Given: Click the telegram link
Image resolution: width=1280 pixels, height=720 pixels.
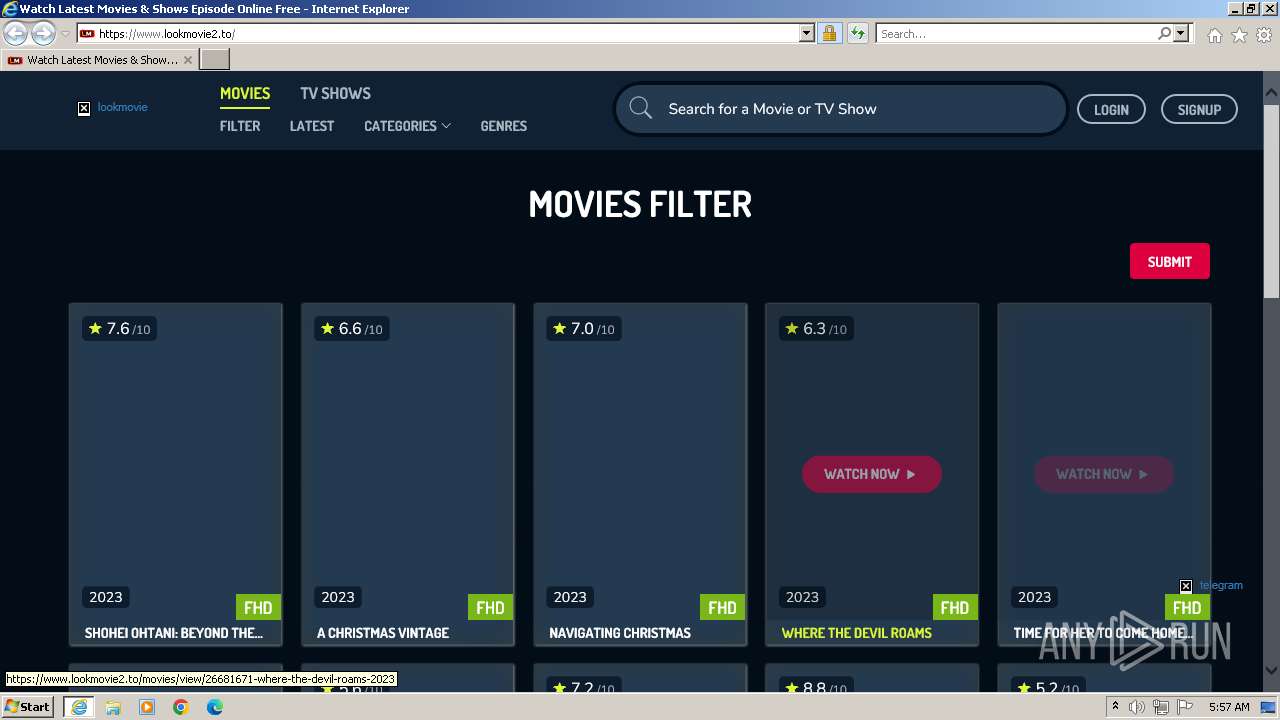Looking at the screenshot, I should [1211, 585].
